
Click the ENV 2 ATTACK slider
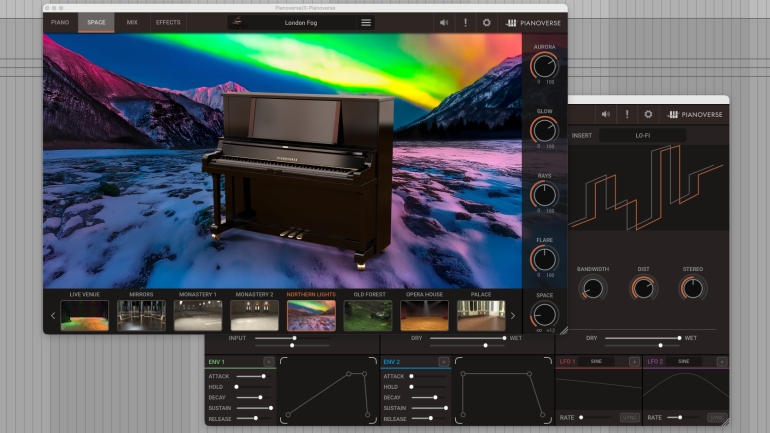429,377
